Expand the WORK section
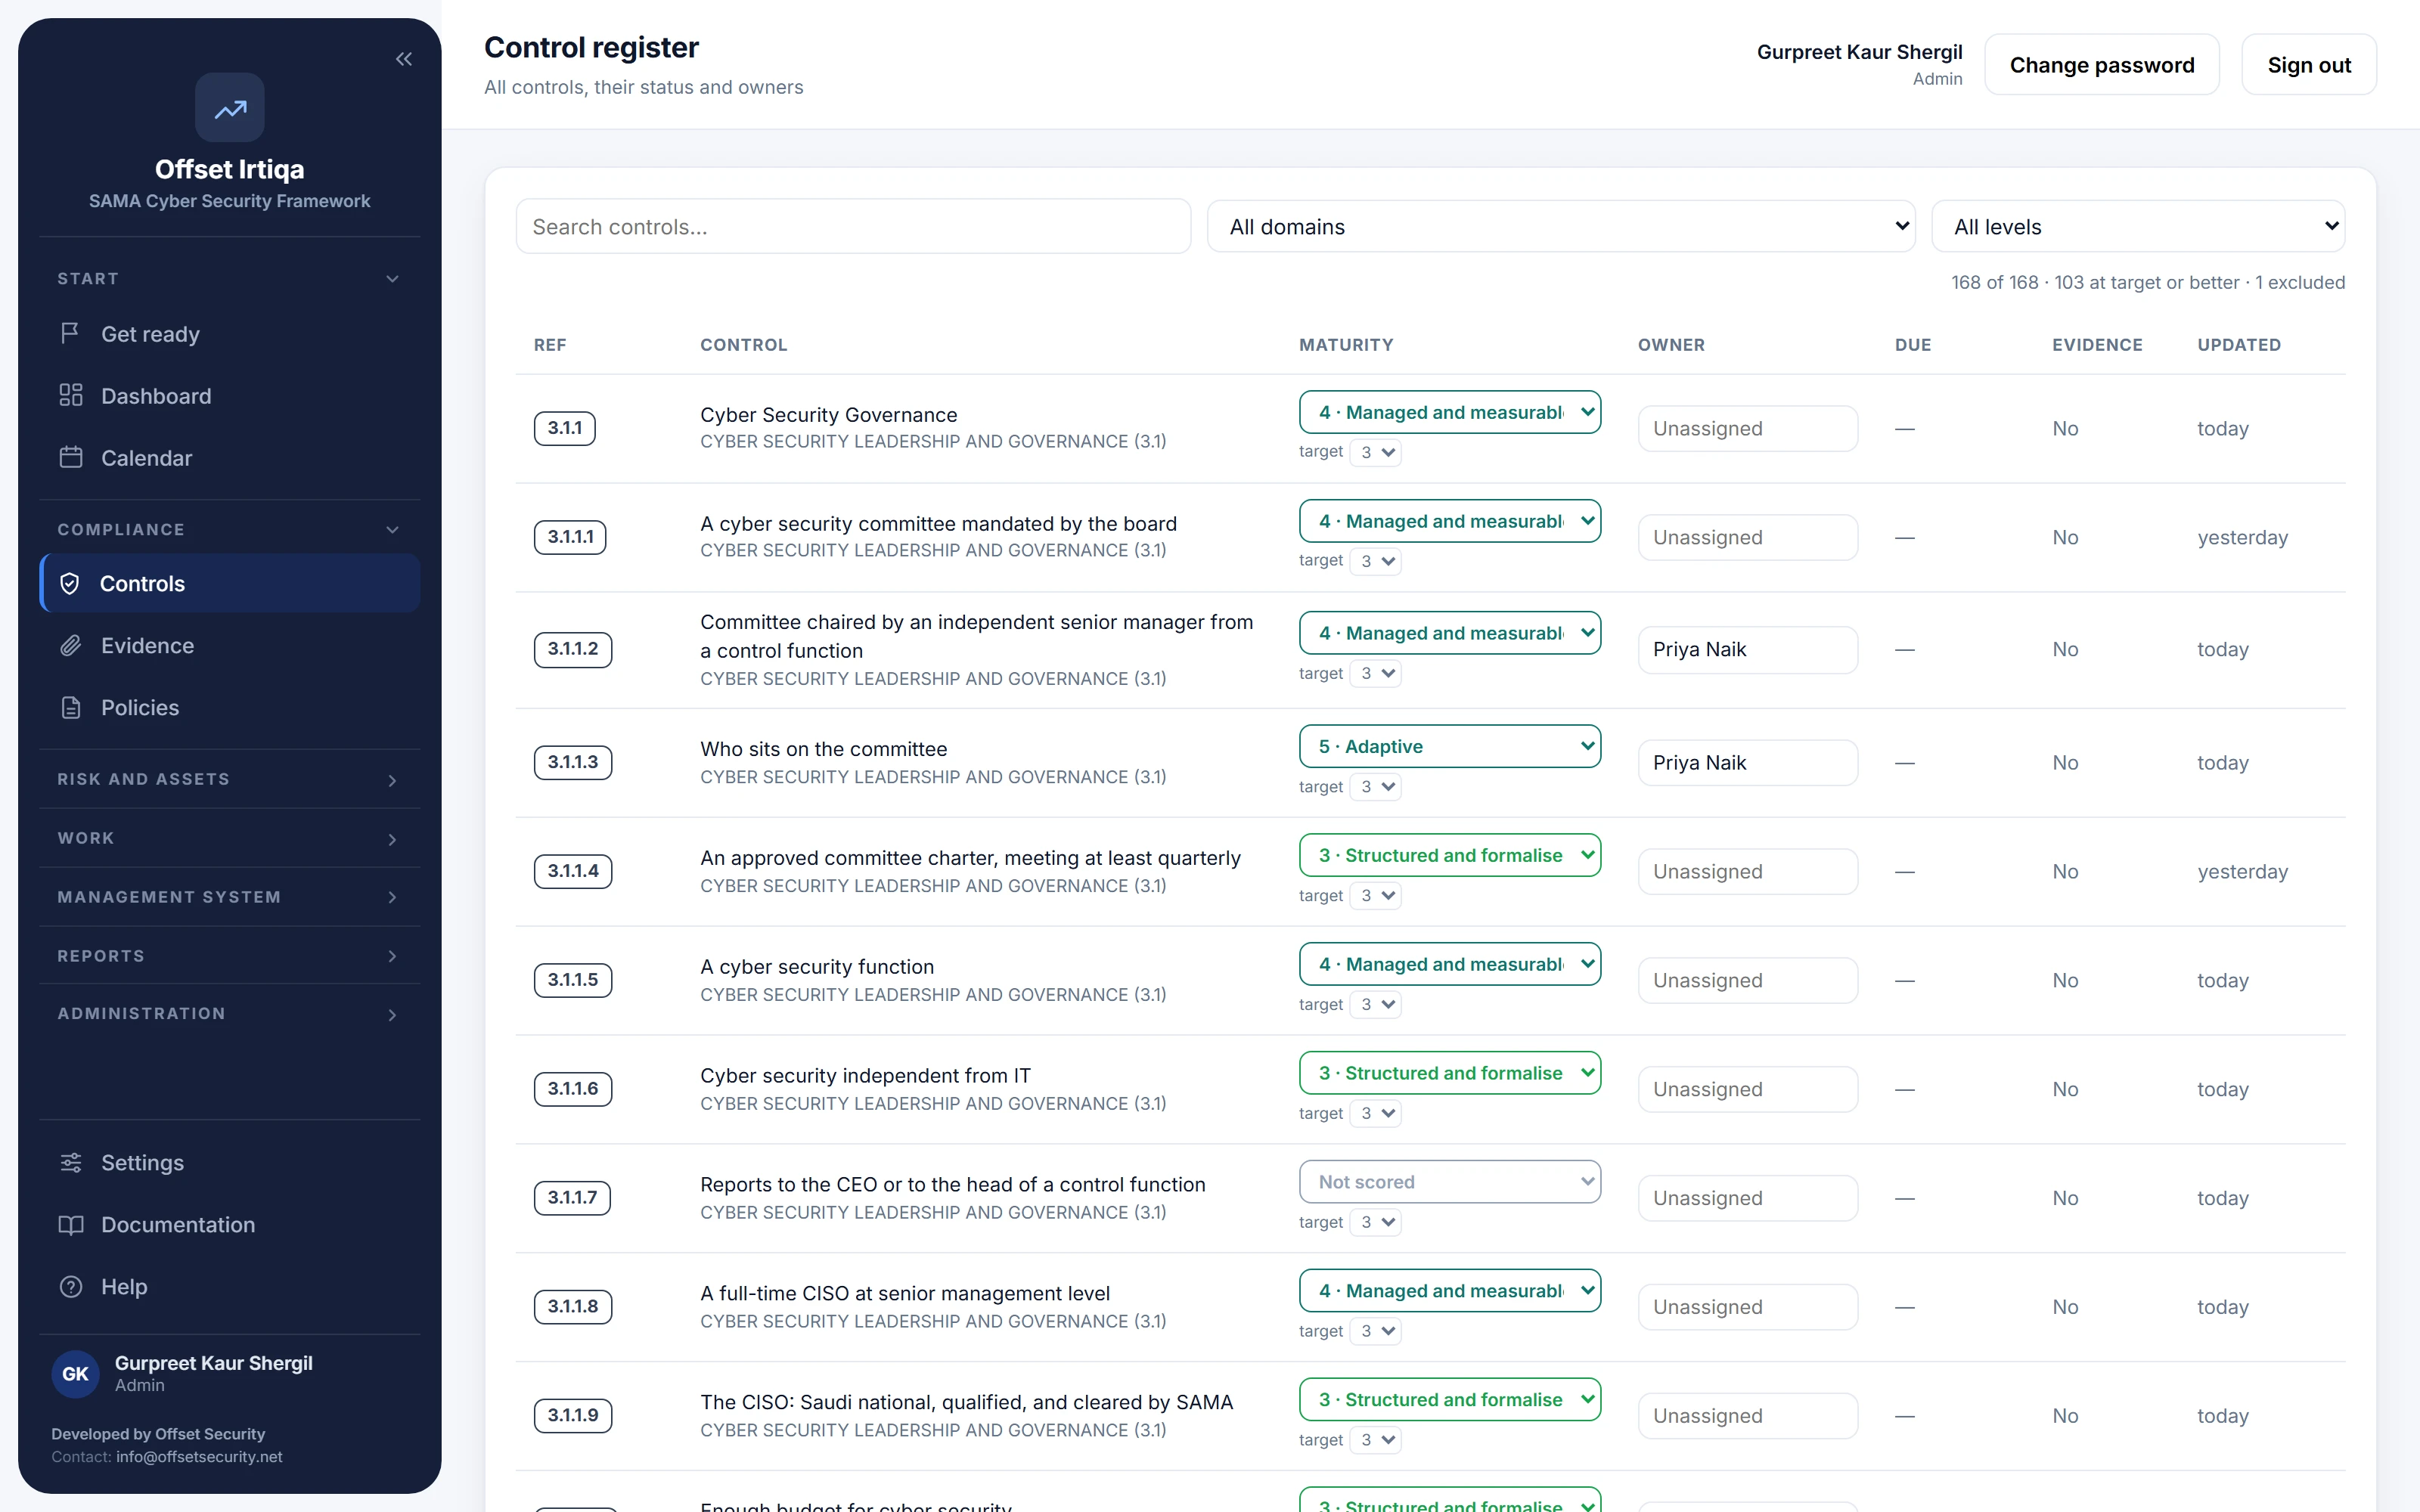The width and height of the screenshot is (2420, 1512). tap(230, 838)
